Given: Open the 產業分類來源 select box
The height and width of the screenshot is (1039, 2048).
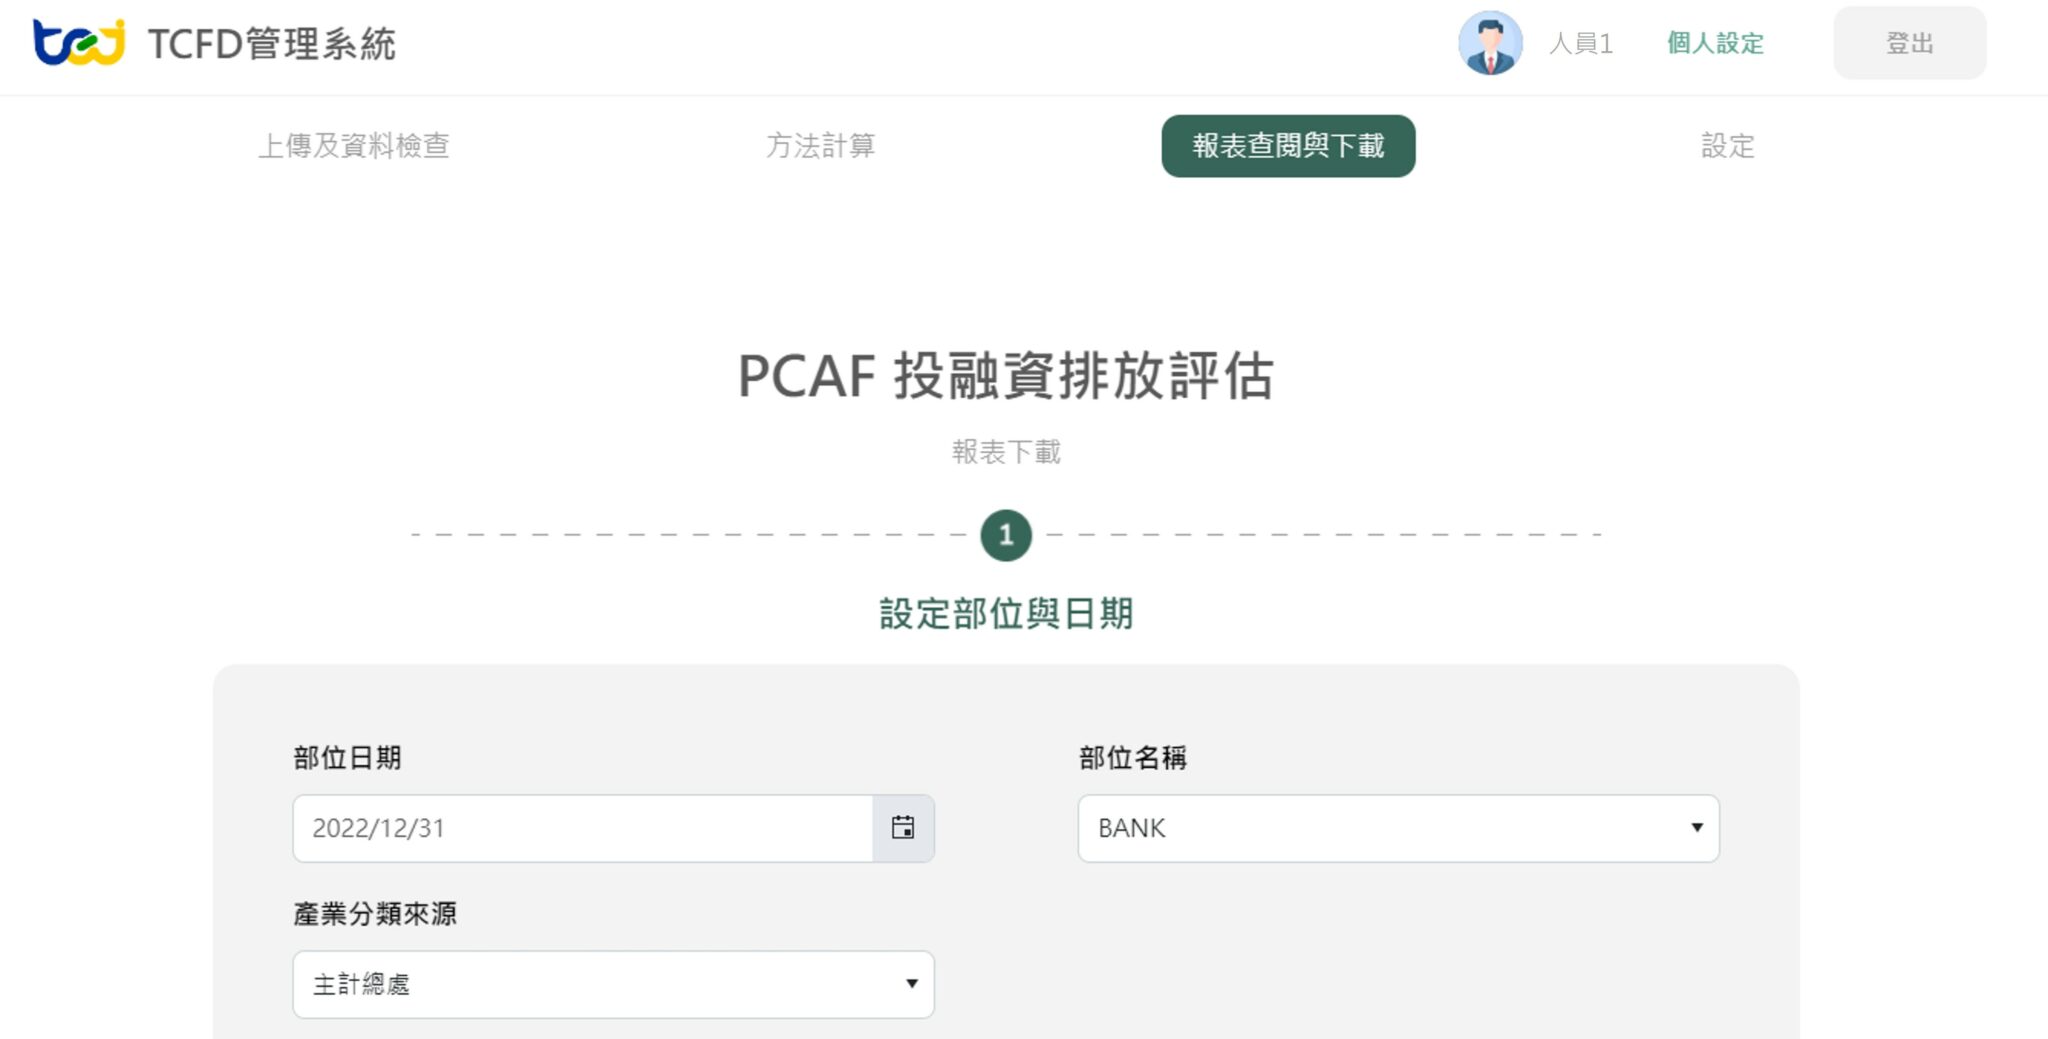Looking at the screenshot, I should tap(612, 984).
